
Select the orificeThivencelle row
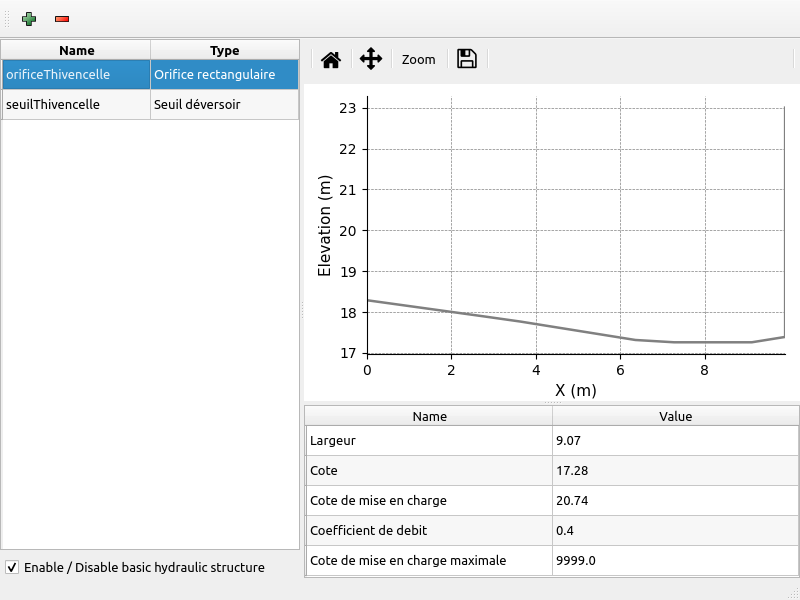tap(76, 74)
